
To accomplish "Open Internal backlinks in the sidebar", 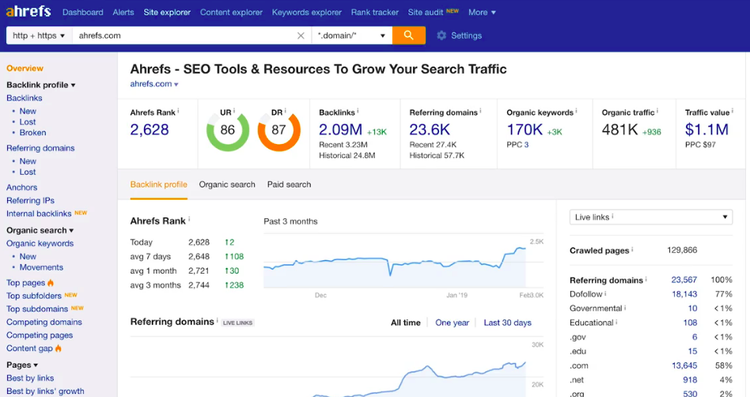I will point(39,214).
